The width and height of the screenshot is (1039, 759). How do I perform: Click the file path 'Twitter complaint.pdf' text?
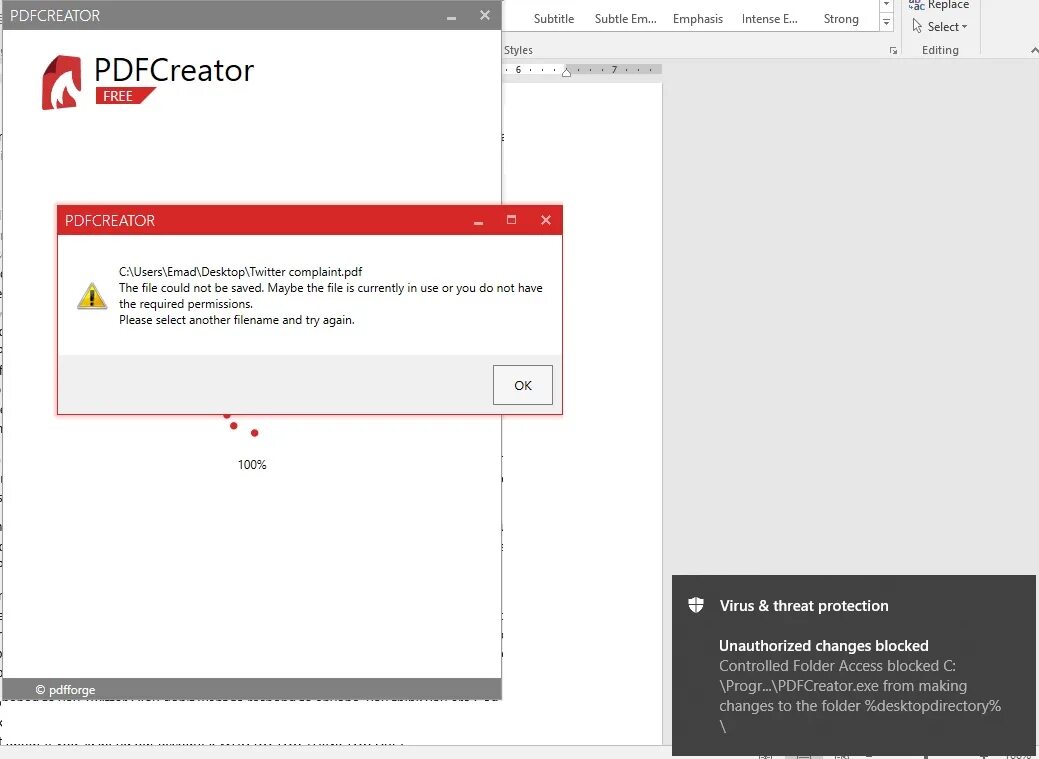click(241, 272)
